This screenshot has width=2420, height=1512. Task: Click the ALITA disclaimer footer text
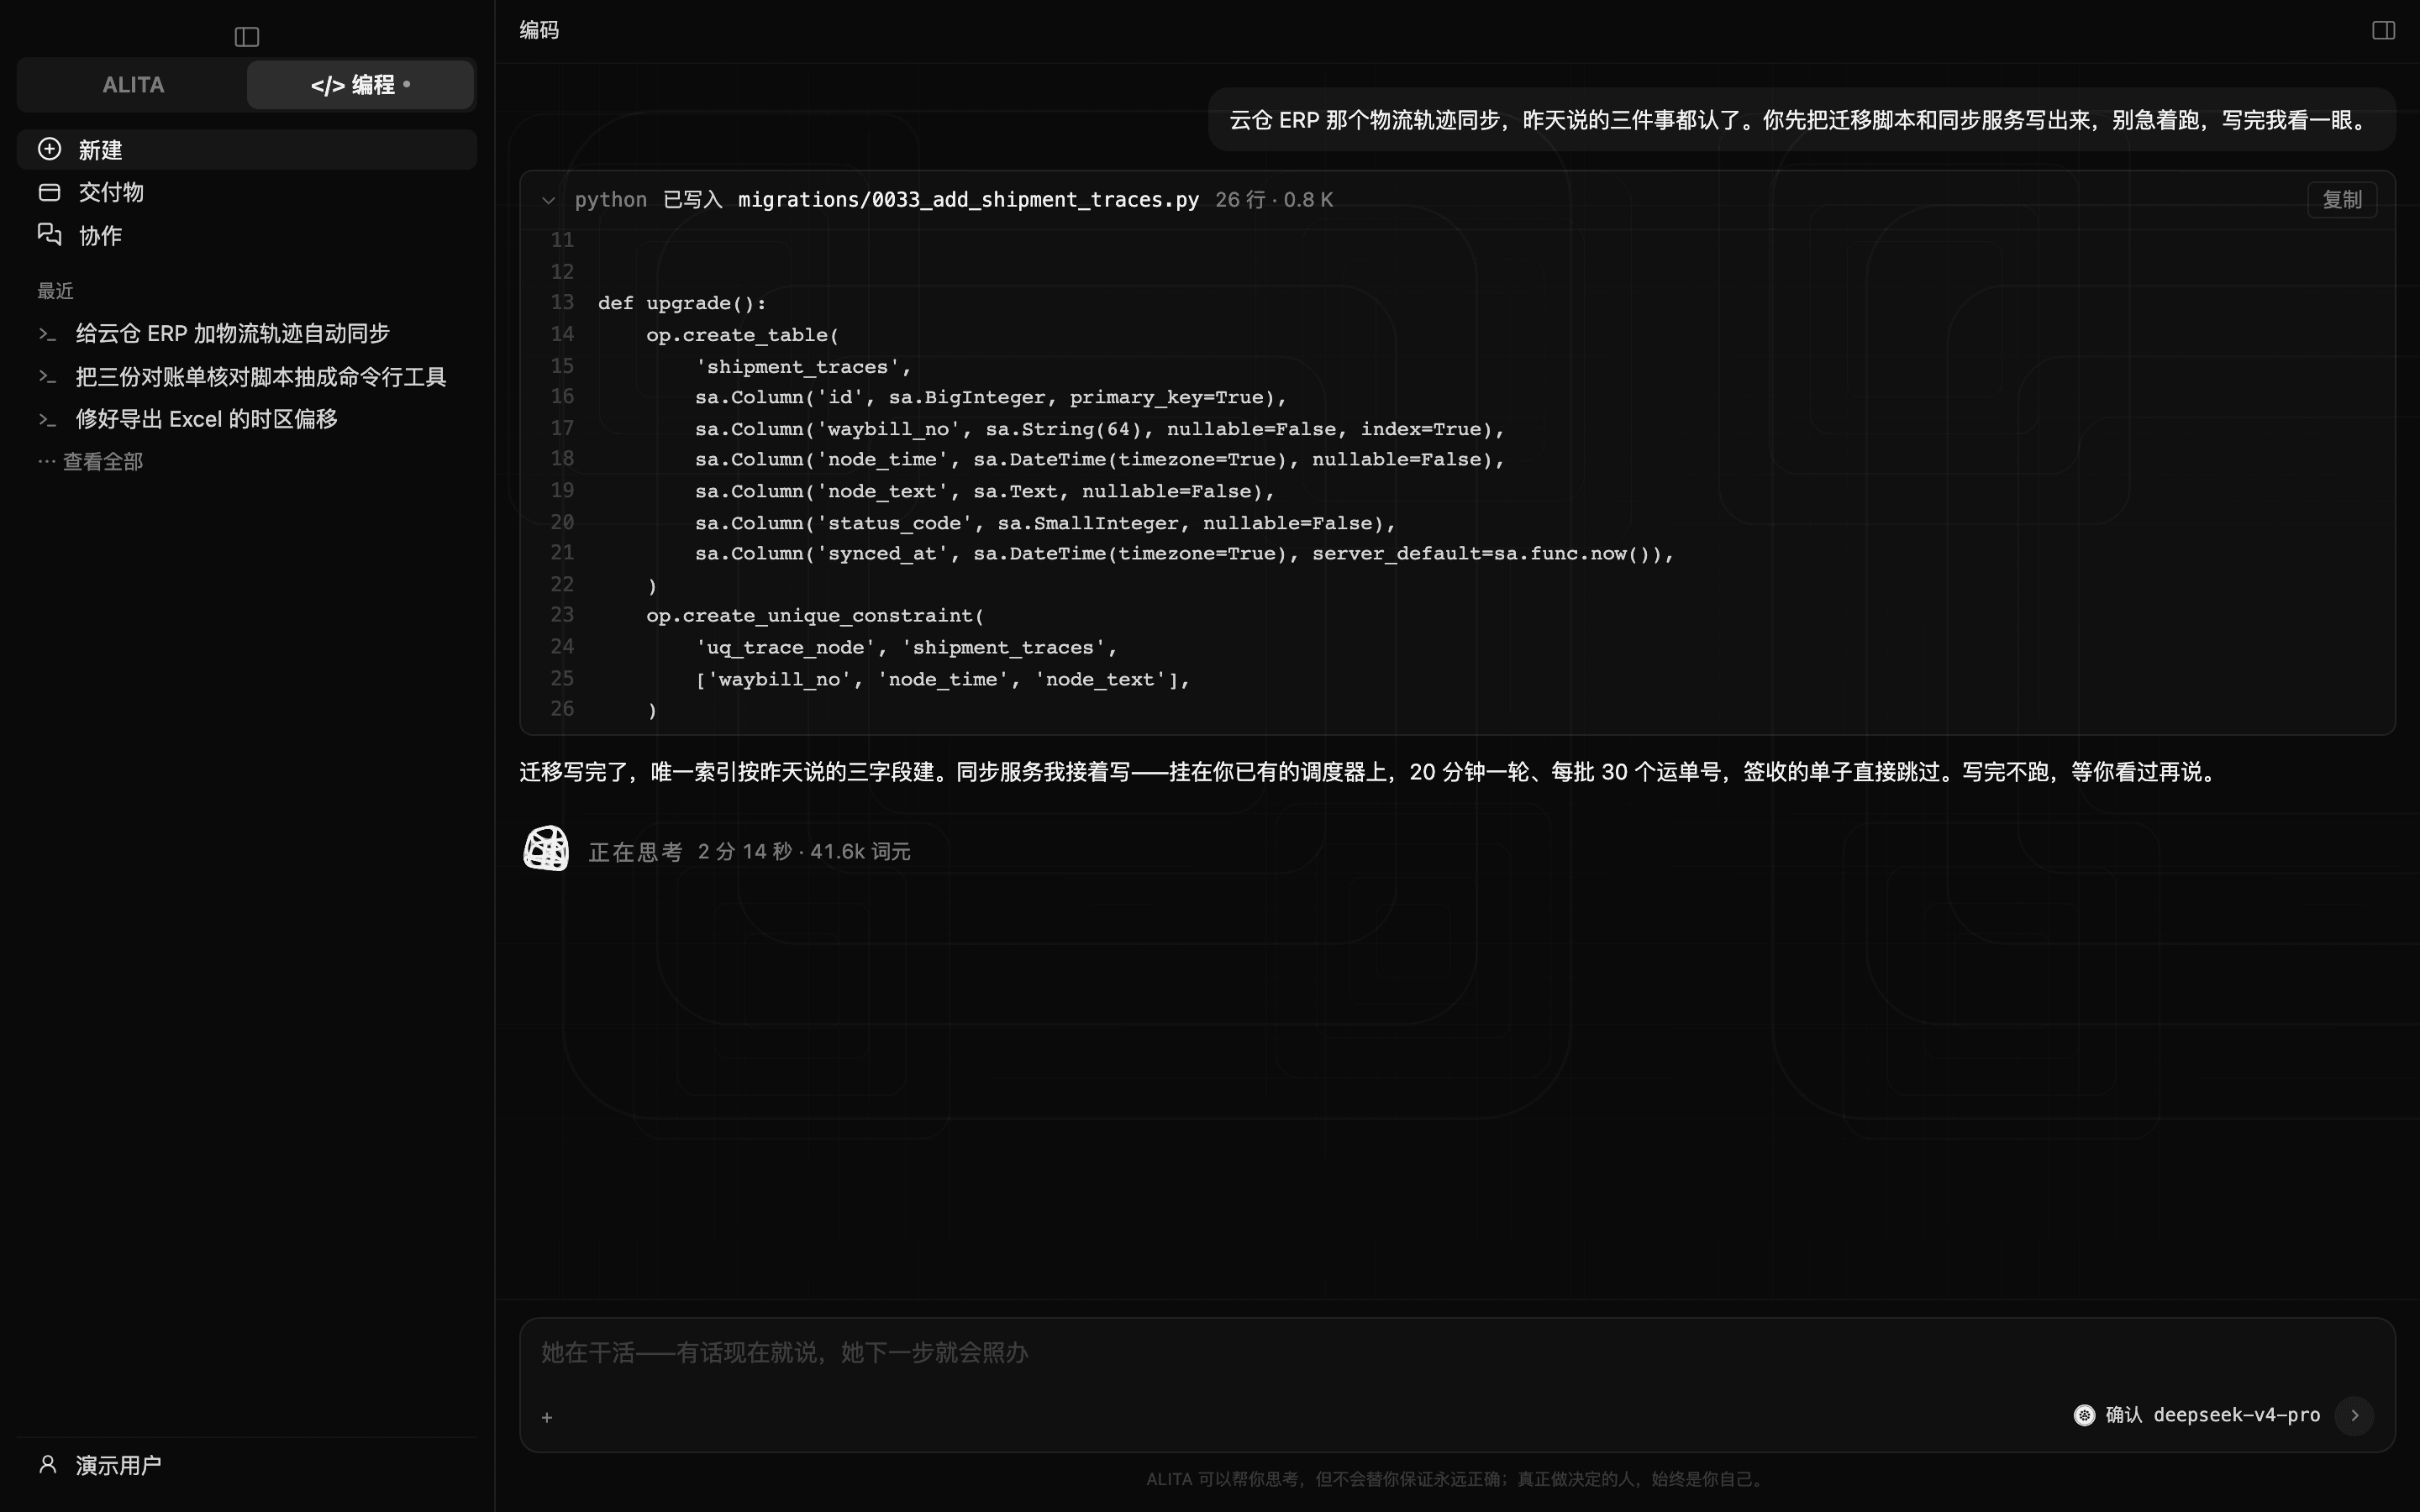pos(1456,1479)
